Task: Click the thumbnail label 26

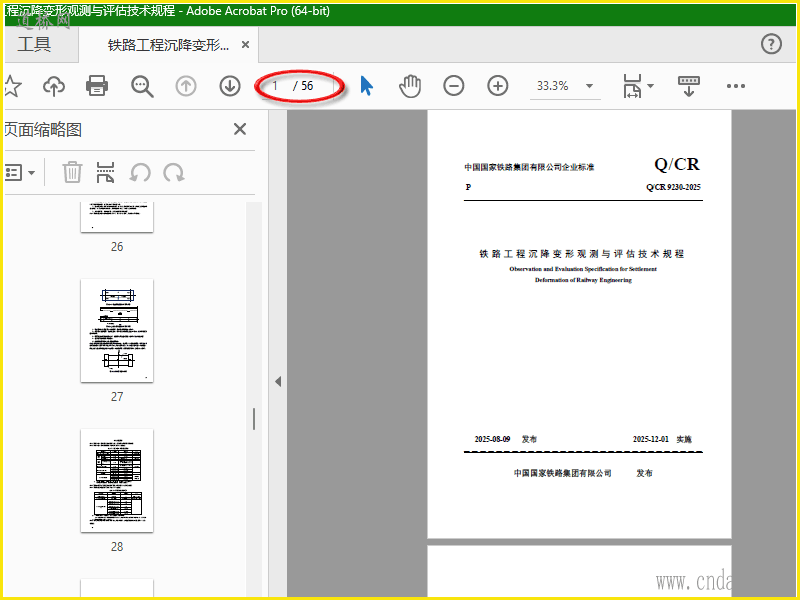Action: coord(117,246)
